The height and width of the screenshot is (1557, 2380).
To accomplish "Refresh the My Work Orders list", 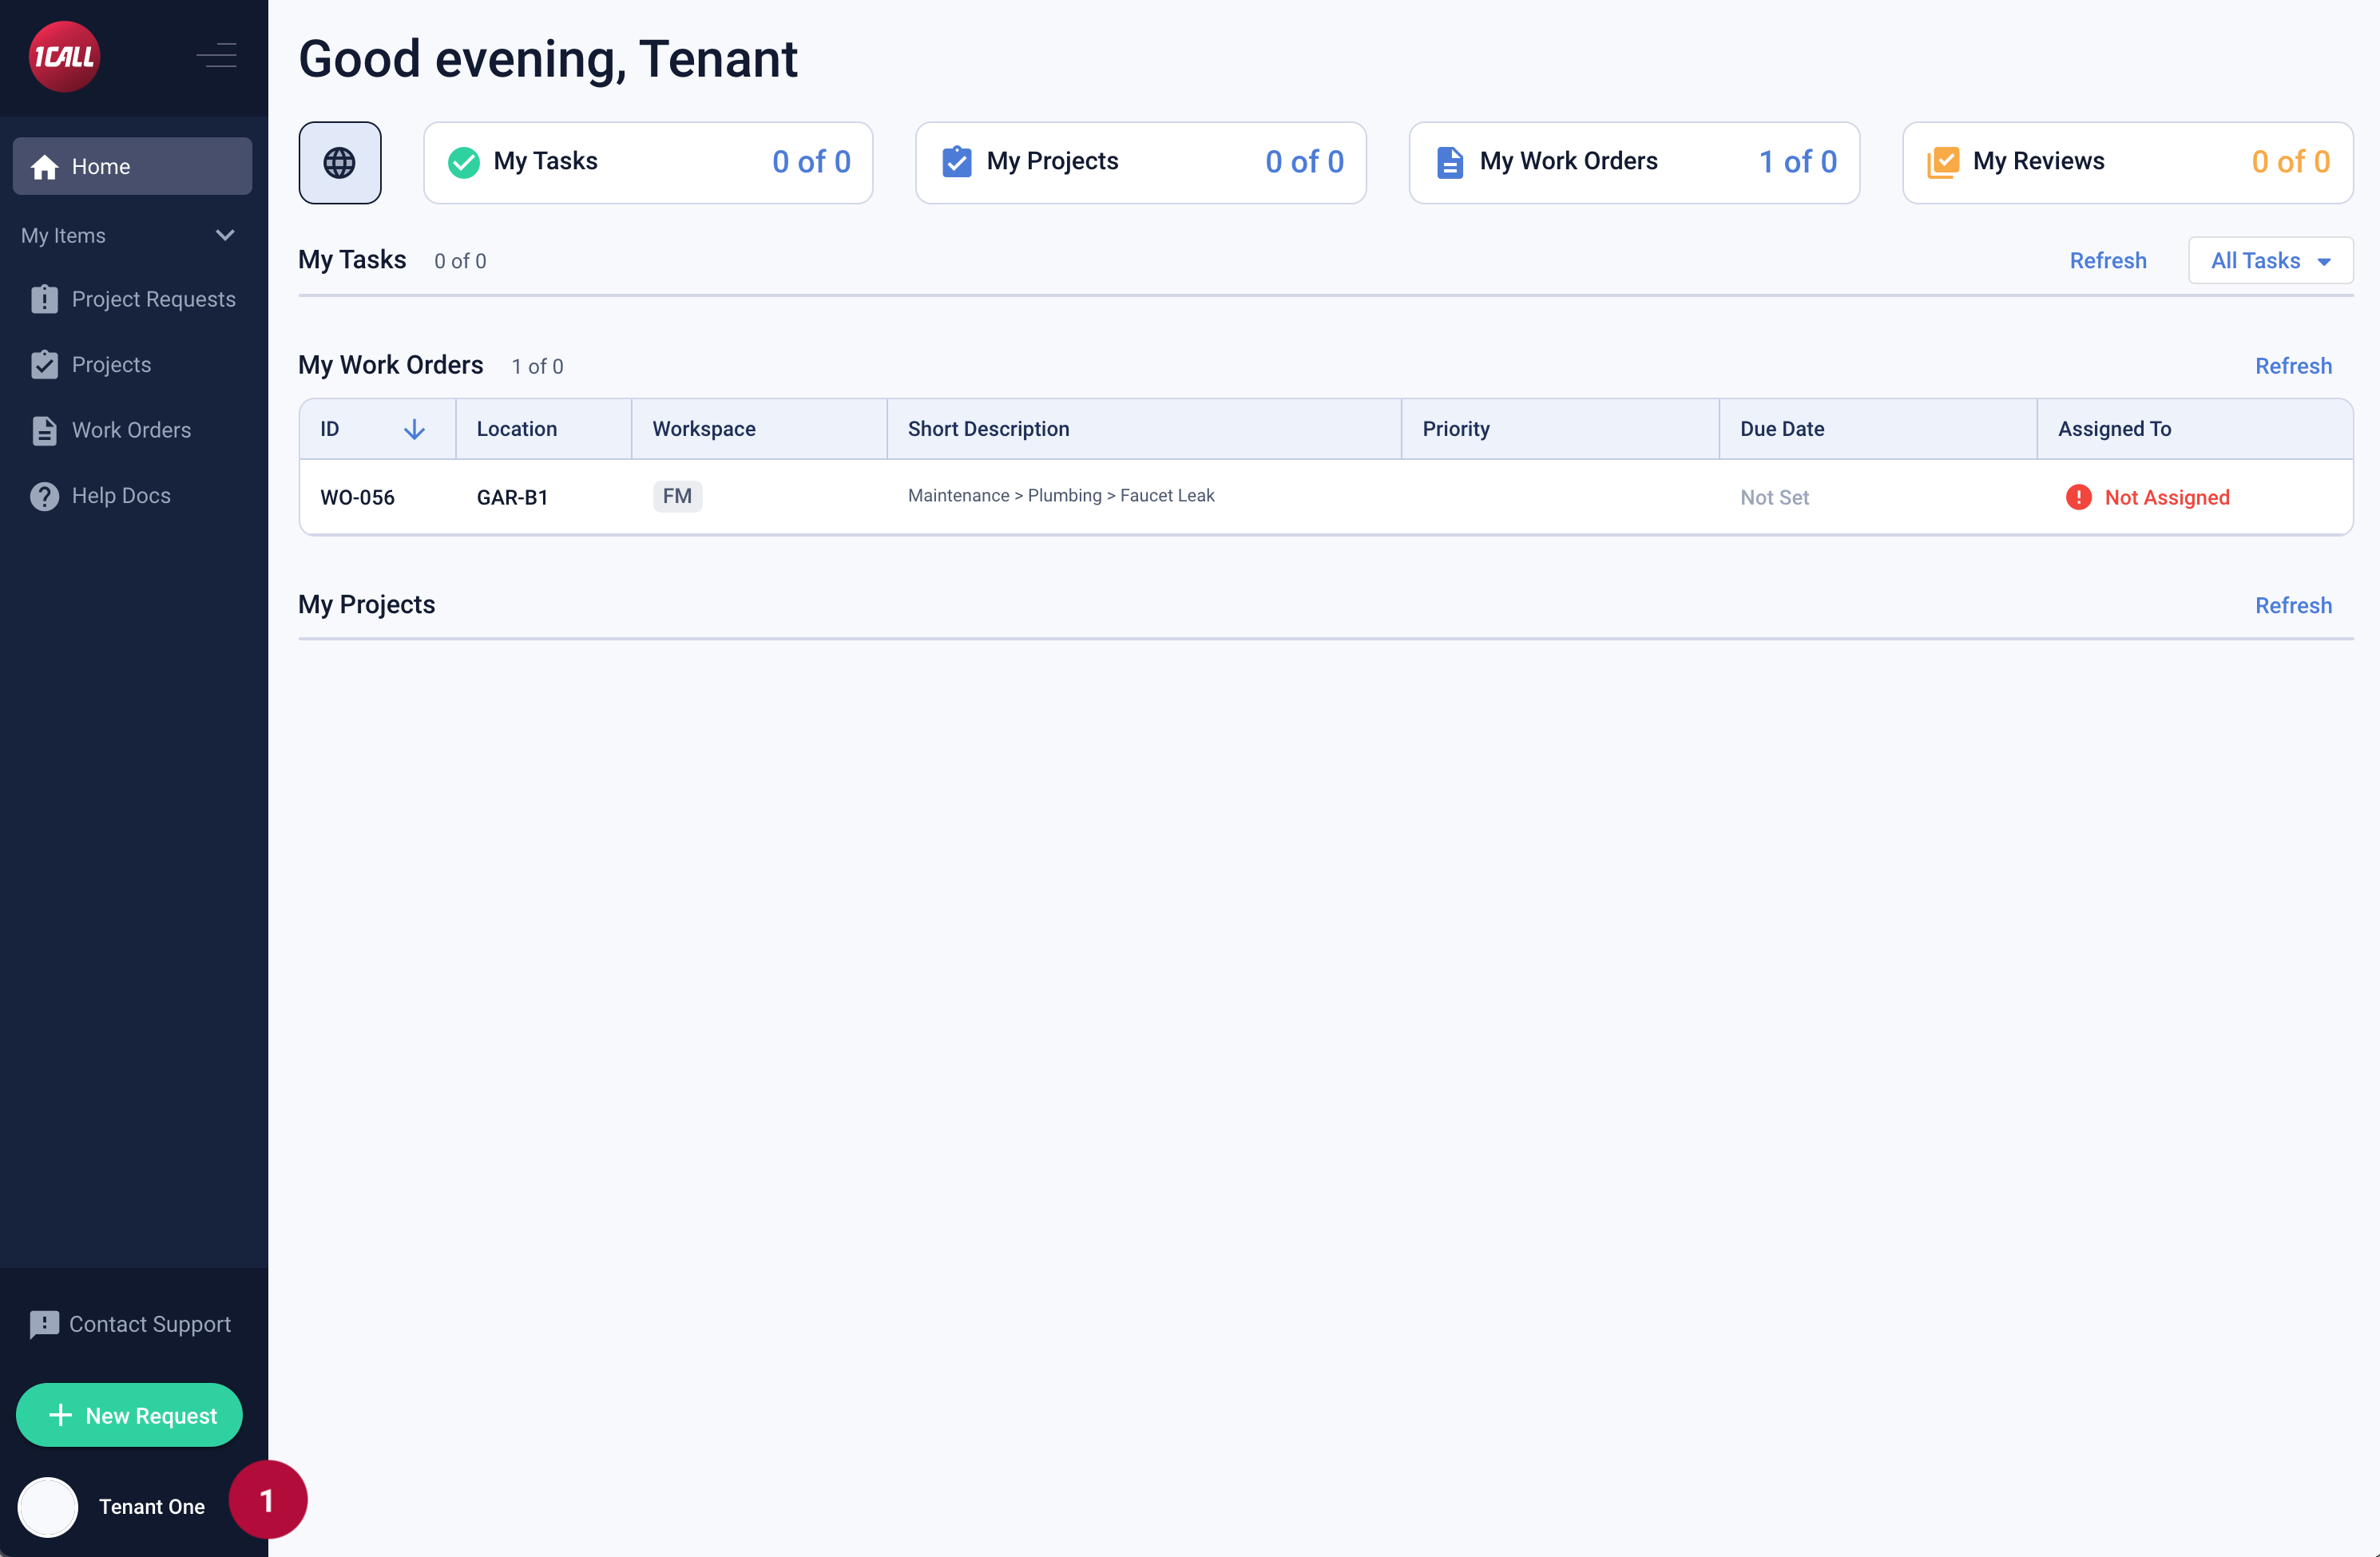I will [x=2292, y=366].
